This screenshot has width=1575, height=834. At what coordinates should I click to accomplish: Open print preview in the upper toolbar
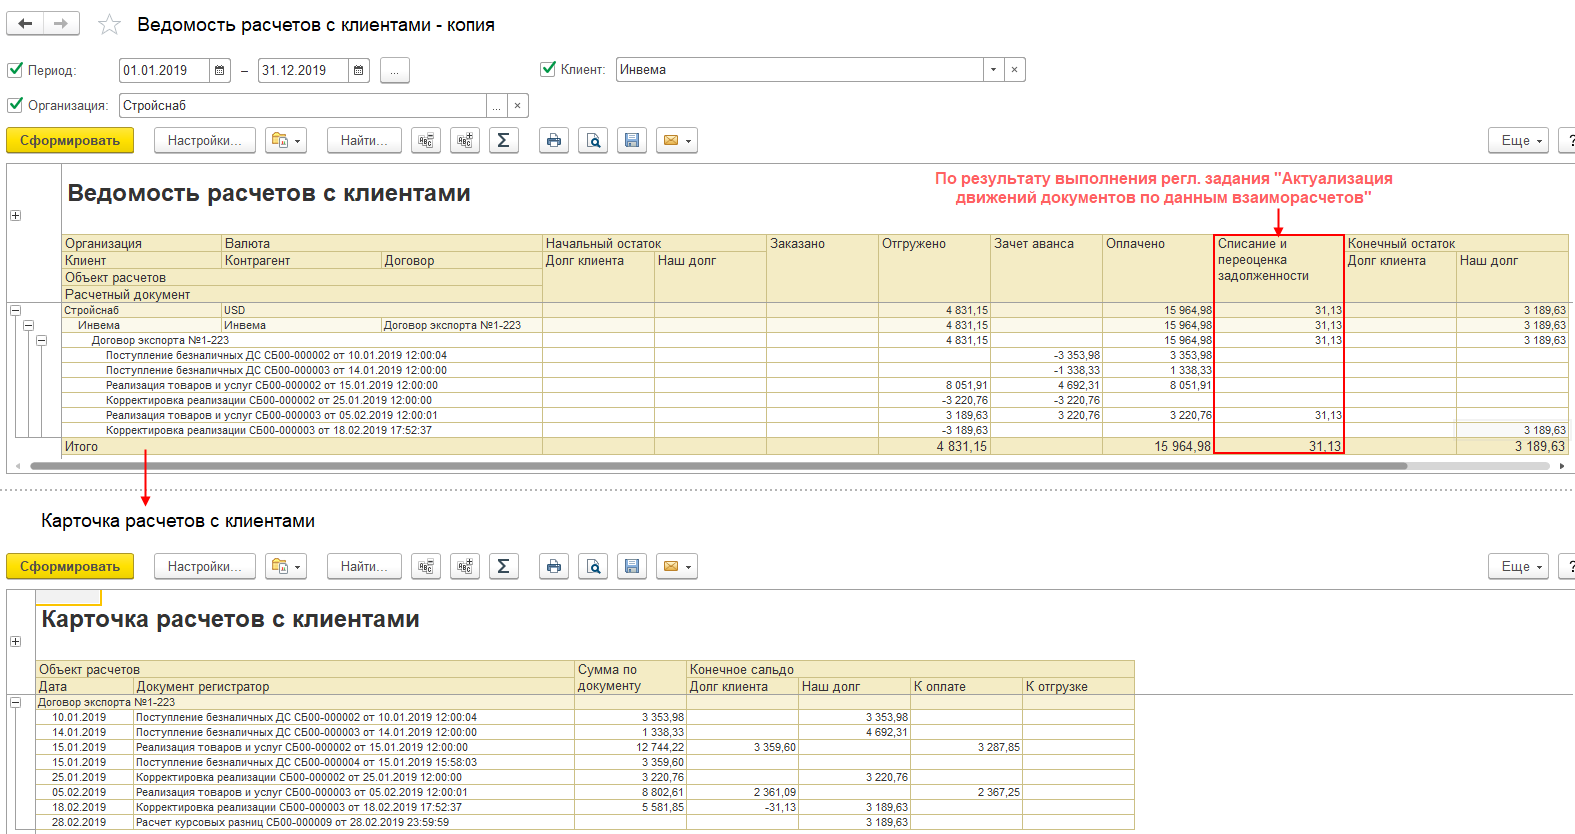click(594, 141)
